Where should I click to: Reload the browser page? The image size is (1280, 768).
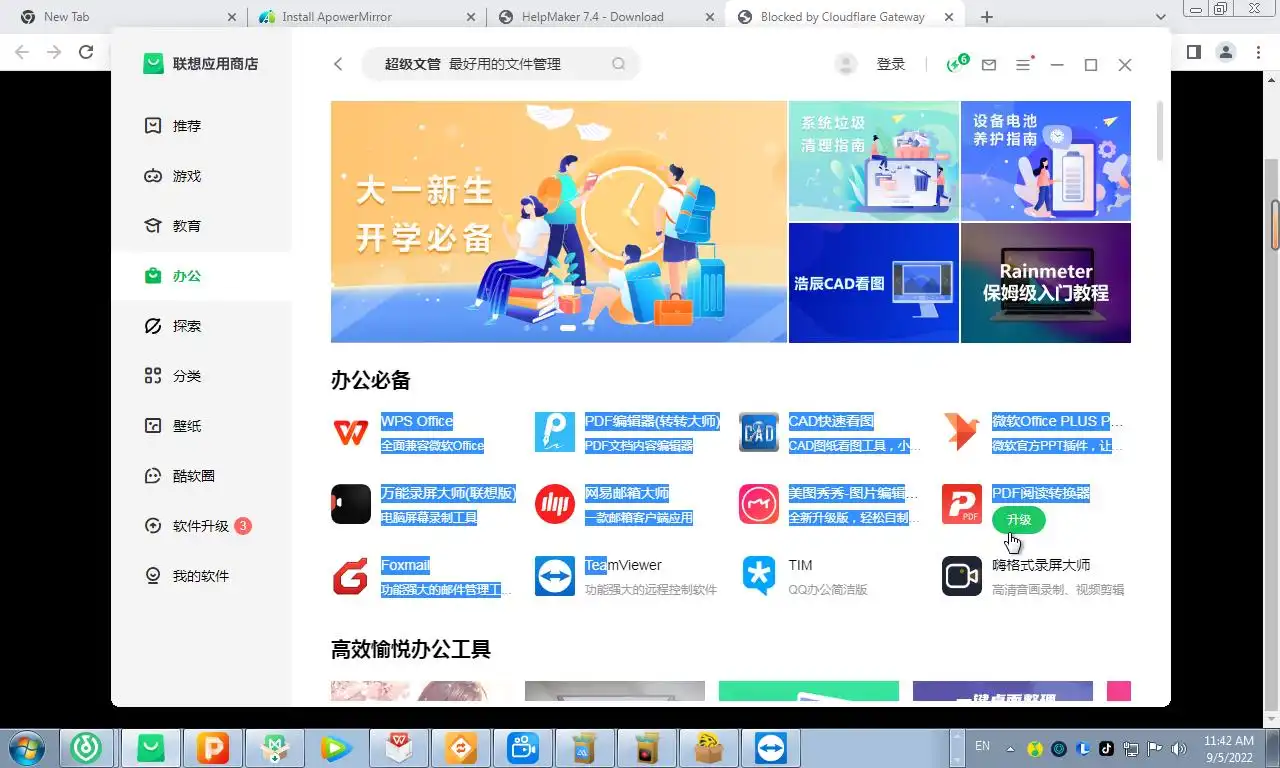pyautogui.click(x=86, y=52)
